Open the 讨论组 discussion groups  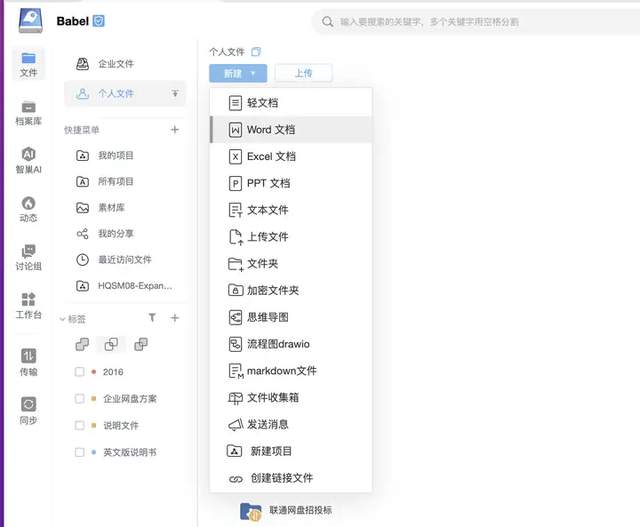click(28, 258)
